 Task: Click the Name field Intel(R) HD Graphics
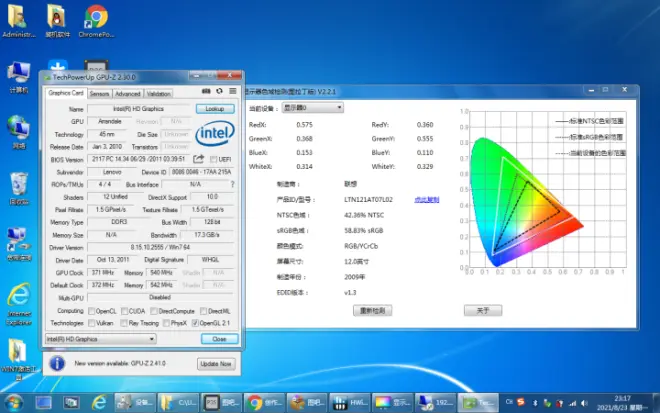tap(138, 109)
